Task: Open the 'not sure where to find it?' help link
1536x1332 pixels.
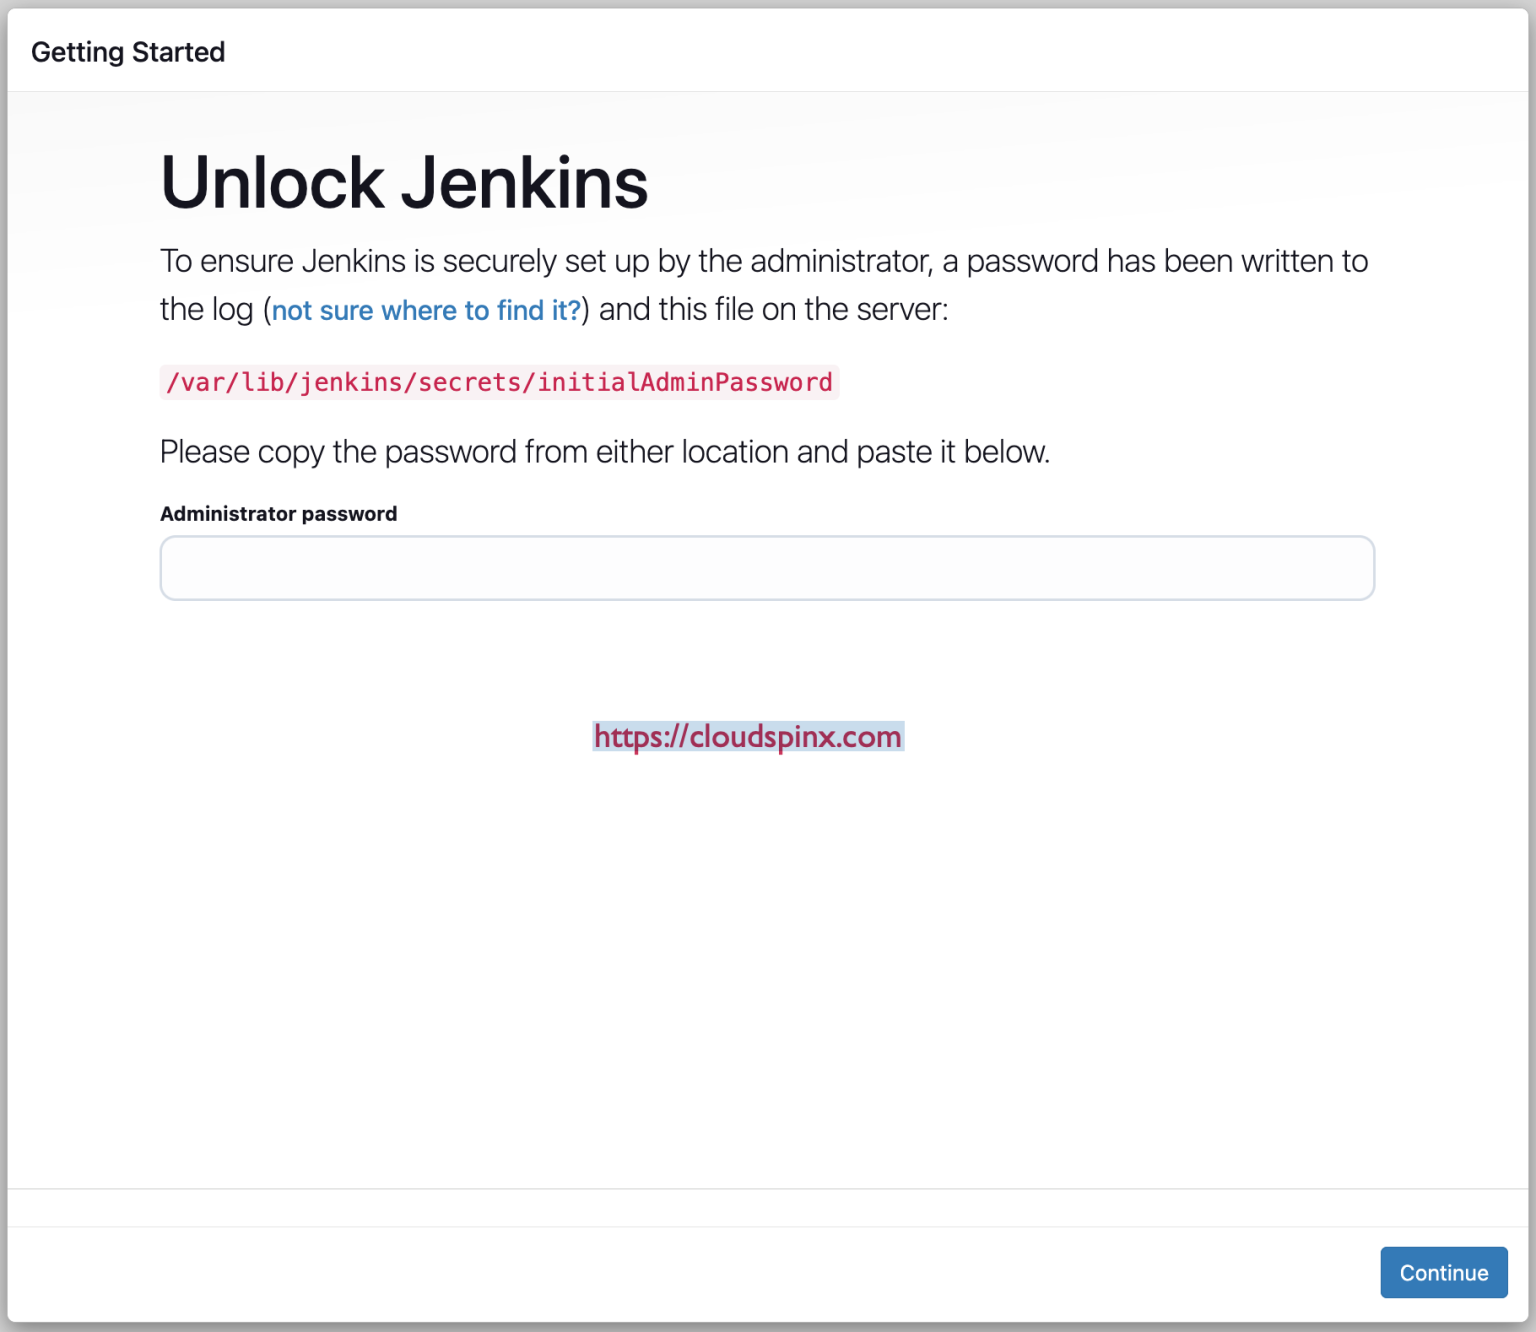Action: (x=426, y=310)
